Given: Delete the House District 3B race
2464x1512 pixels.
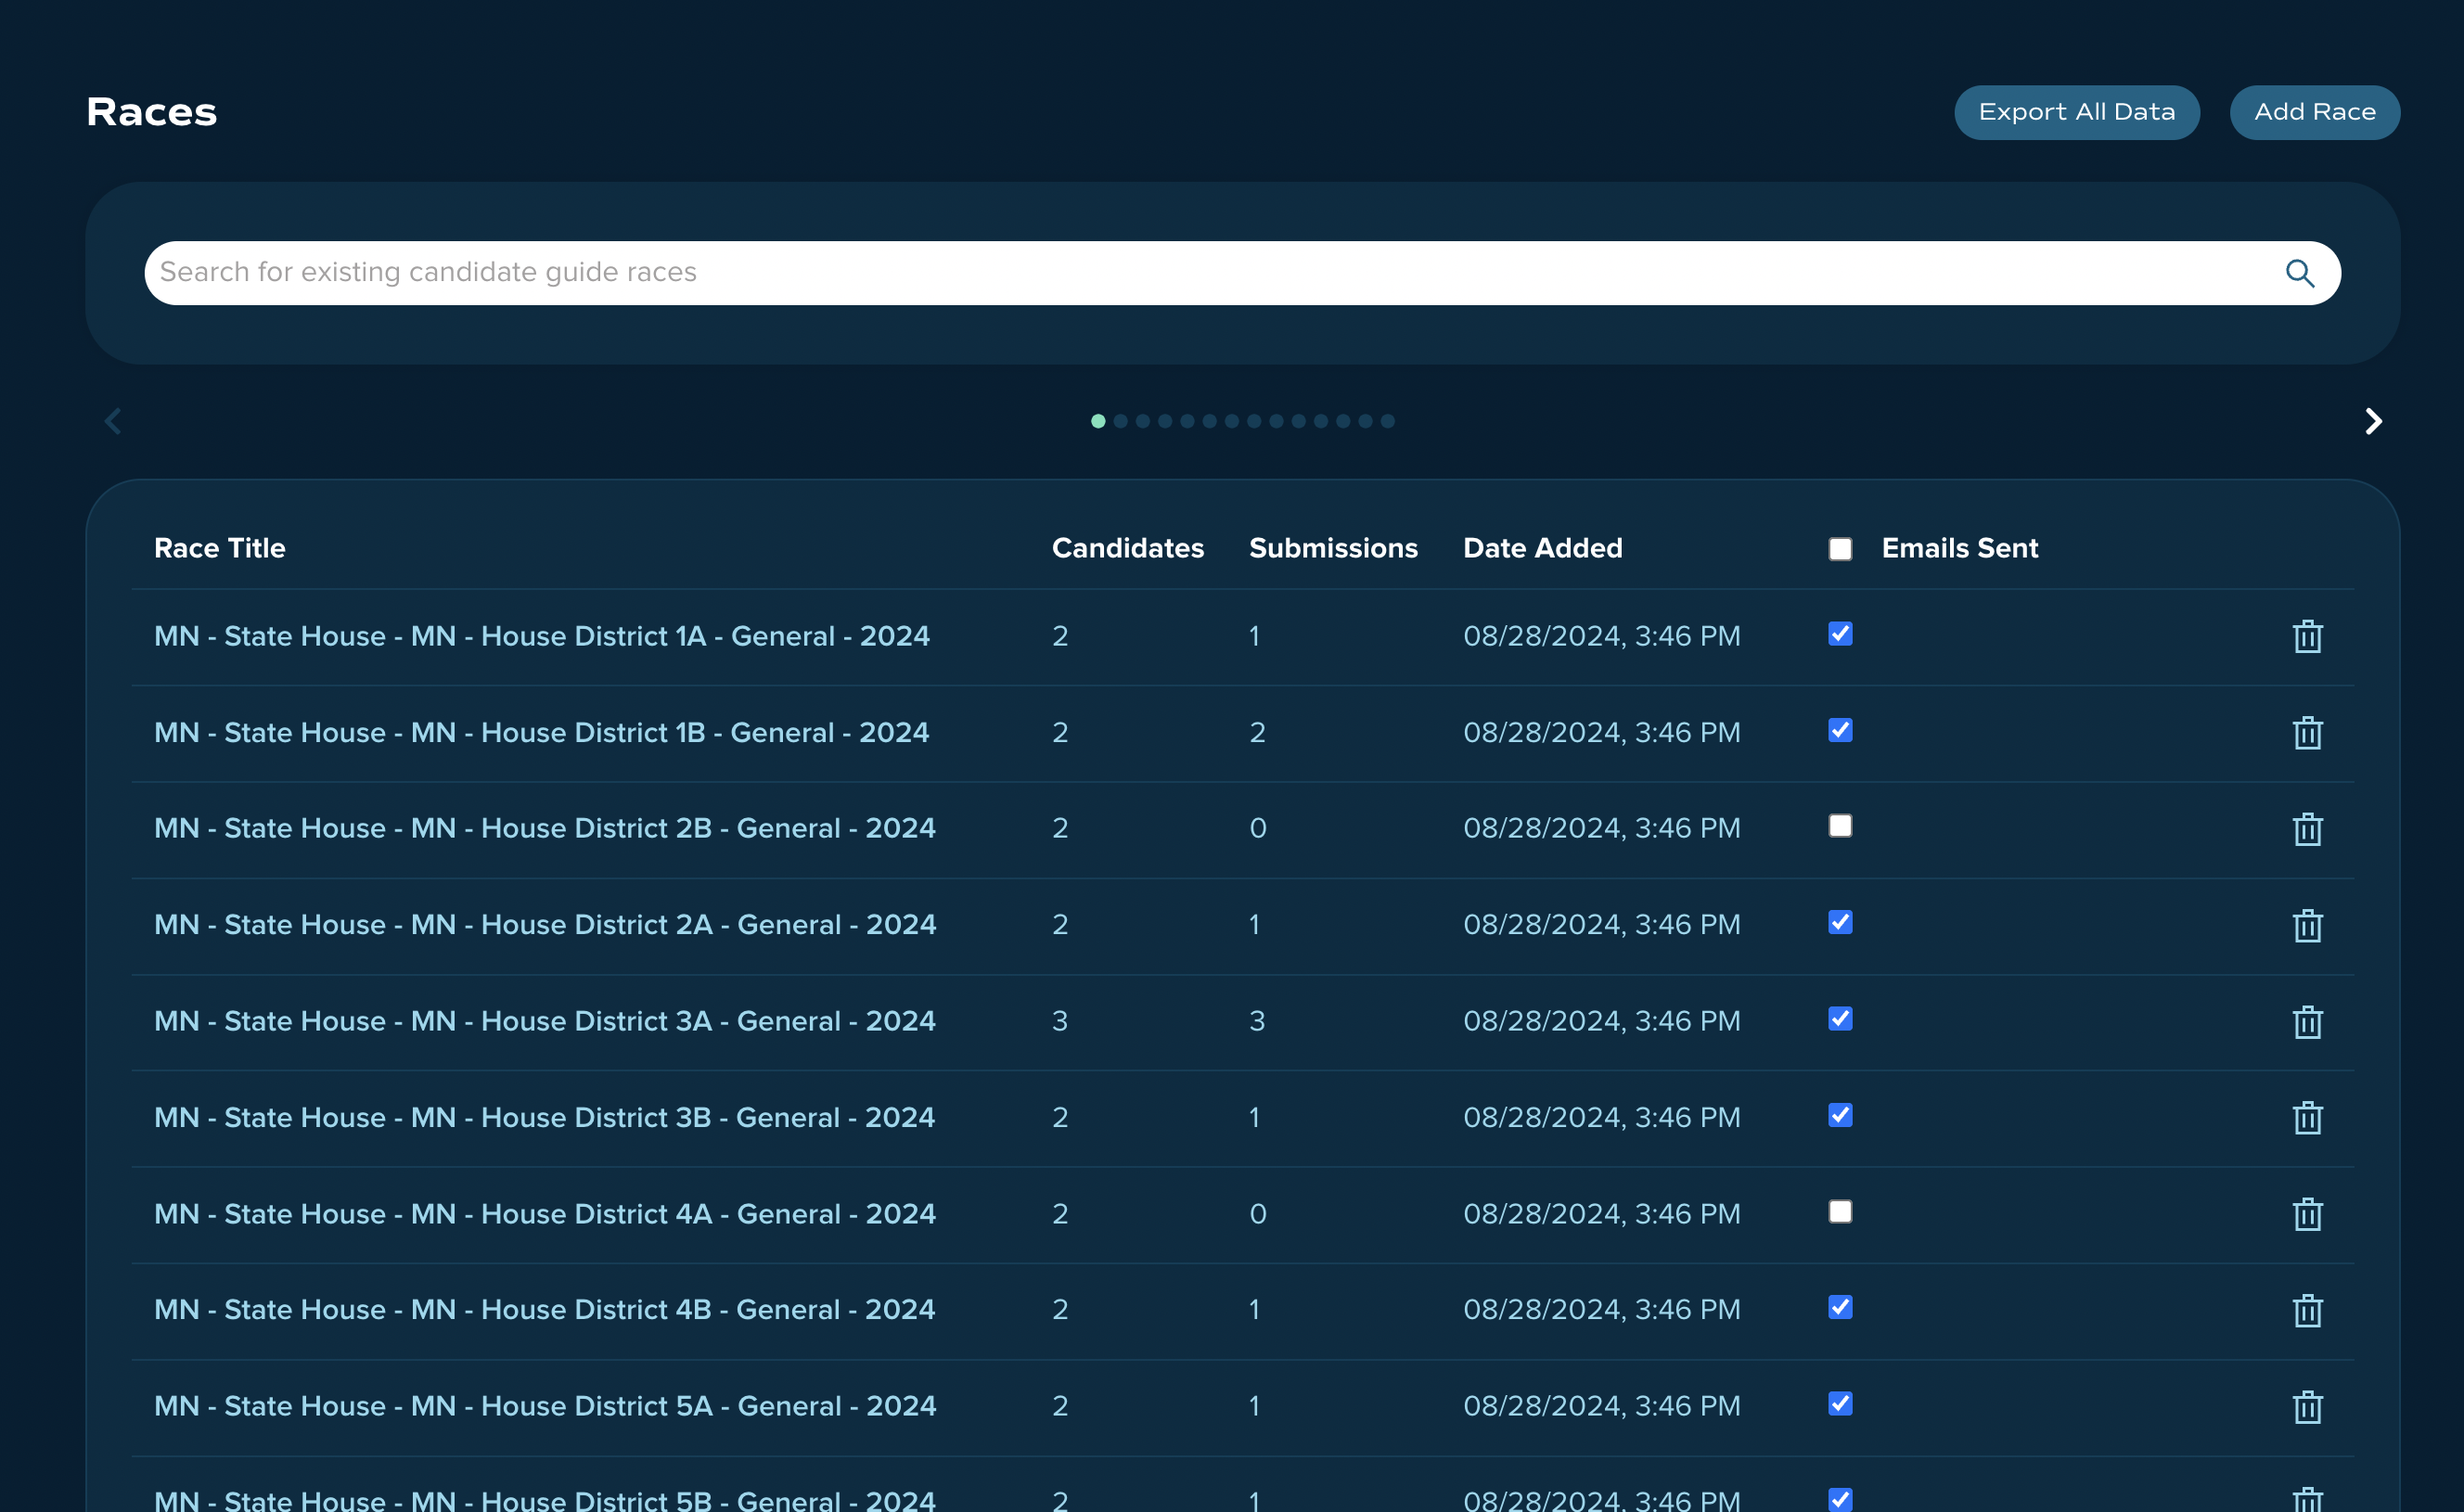Looking at the screenshot, I should click(x=2307, y=1117).
